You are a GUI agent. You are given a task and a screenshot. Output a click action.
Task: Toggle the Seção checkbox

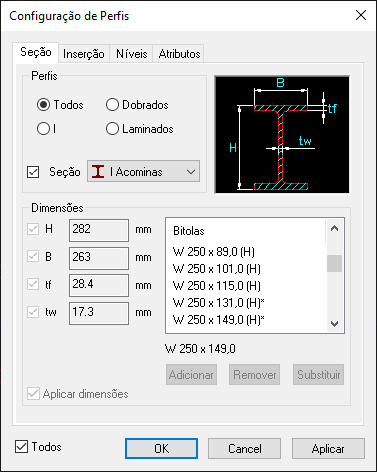33,172
